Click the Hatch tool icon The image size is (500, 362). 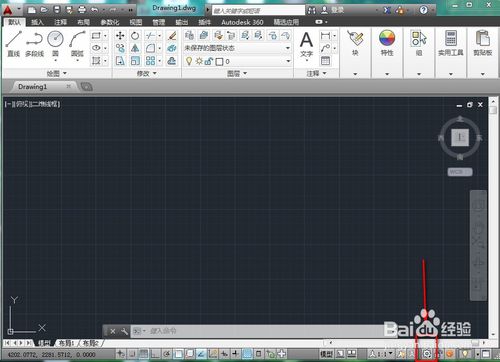[x=96, y=61]
